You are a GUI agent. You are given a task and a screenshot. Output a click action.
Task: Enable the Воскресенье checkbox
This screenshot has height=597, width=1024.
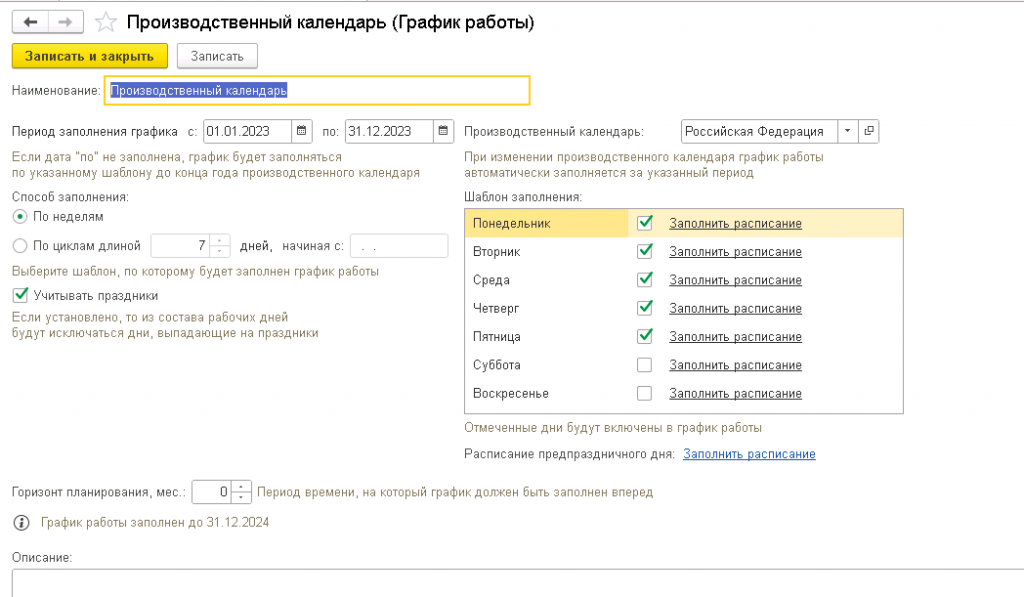[x=645, y=393]
